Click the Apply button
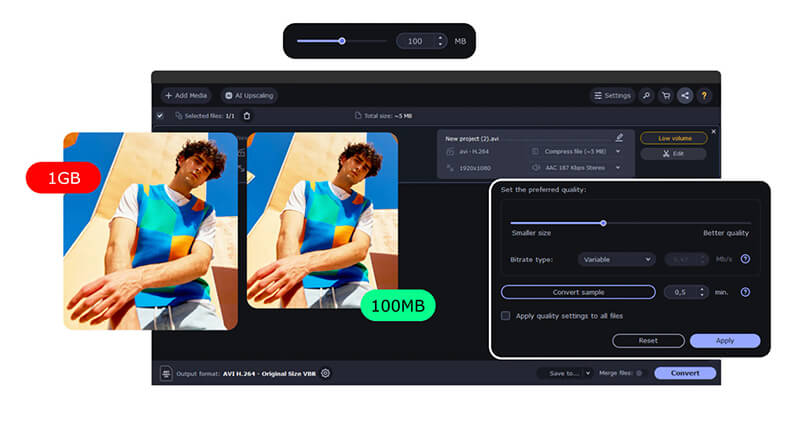 (x=725, y=340)
